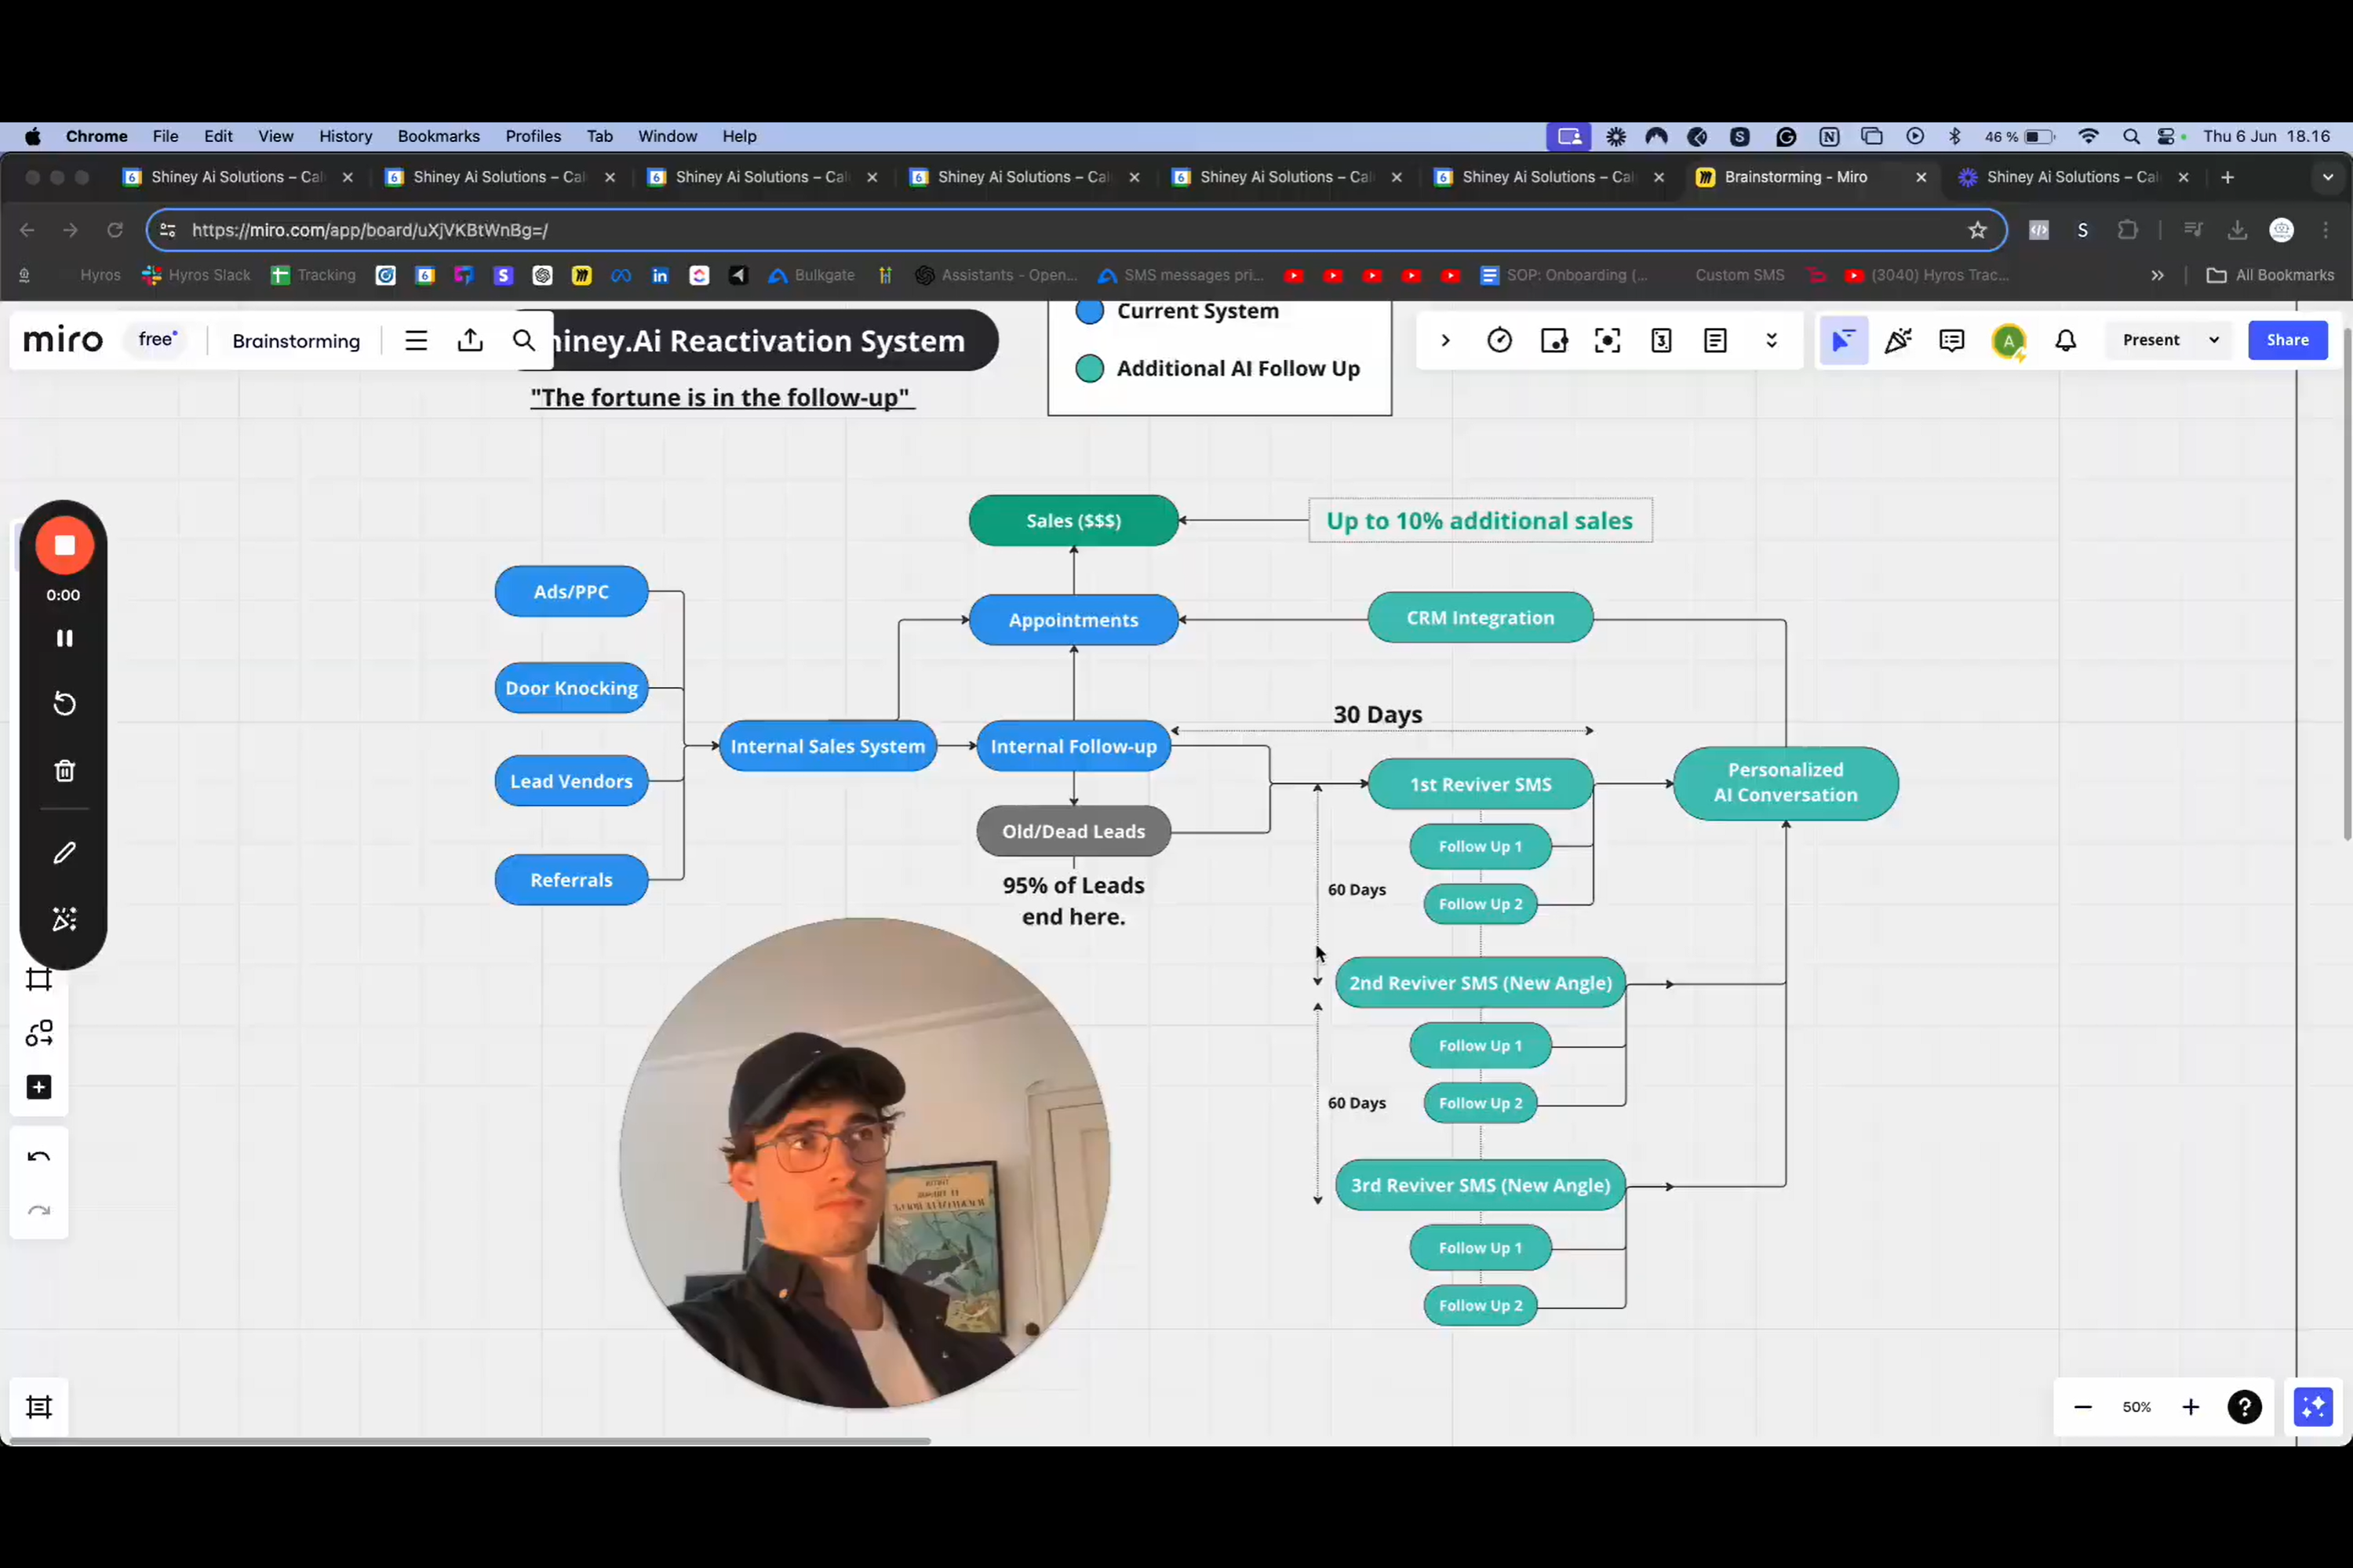Open the Bookmarks menu in menu bar

pos(438,136)
